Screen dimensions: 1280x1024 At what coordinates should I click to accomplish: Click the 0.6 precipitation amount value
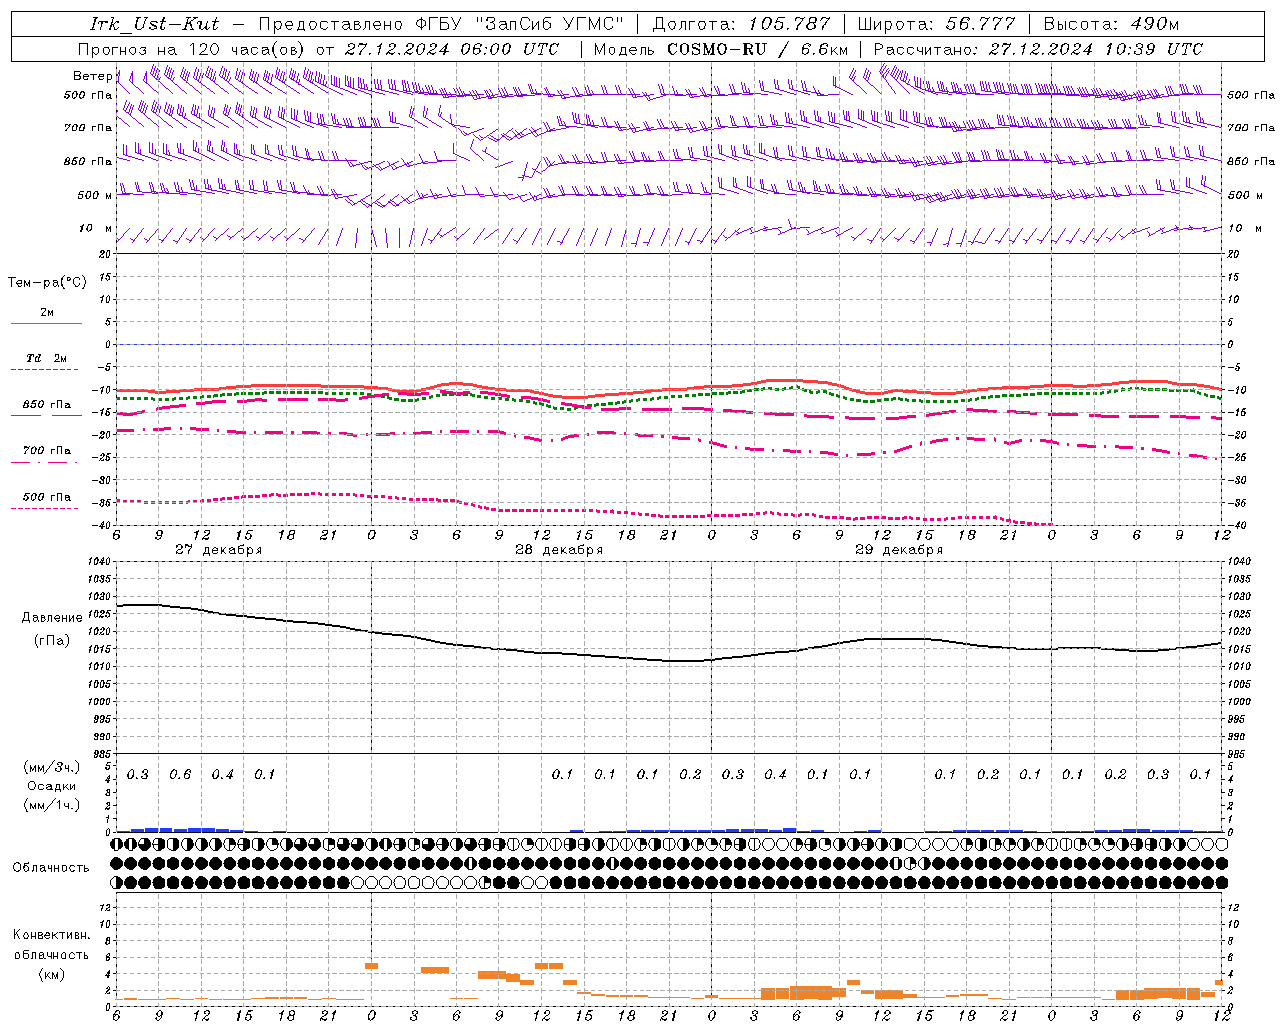180,774
